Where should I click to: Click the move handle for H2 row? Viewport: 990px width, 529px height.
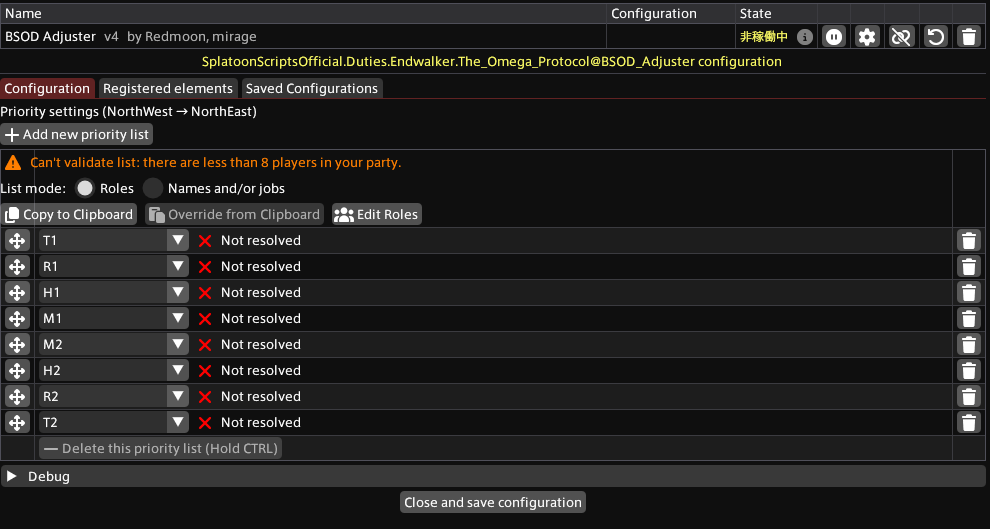17,371
